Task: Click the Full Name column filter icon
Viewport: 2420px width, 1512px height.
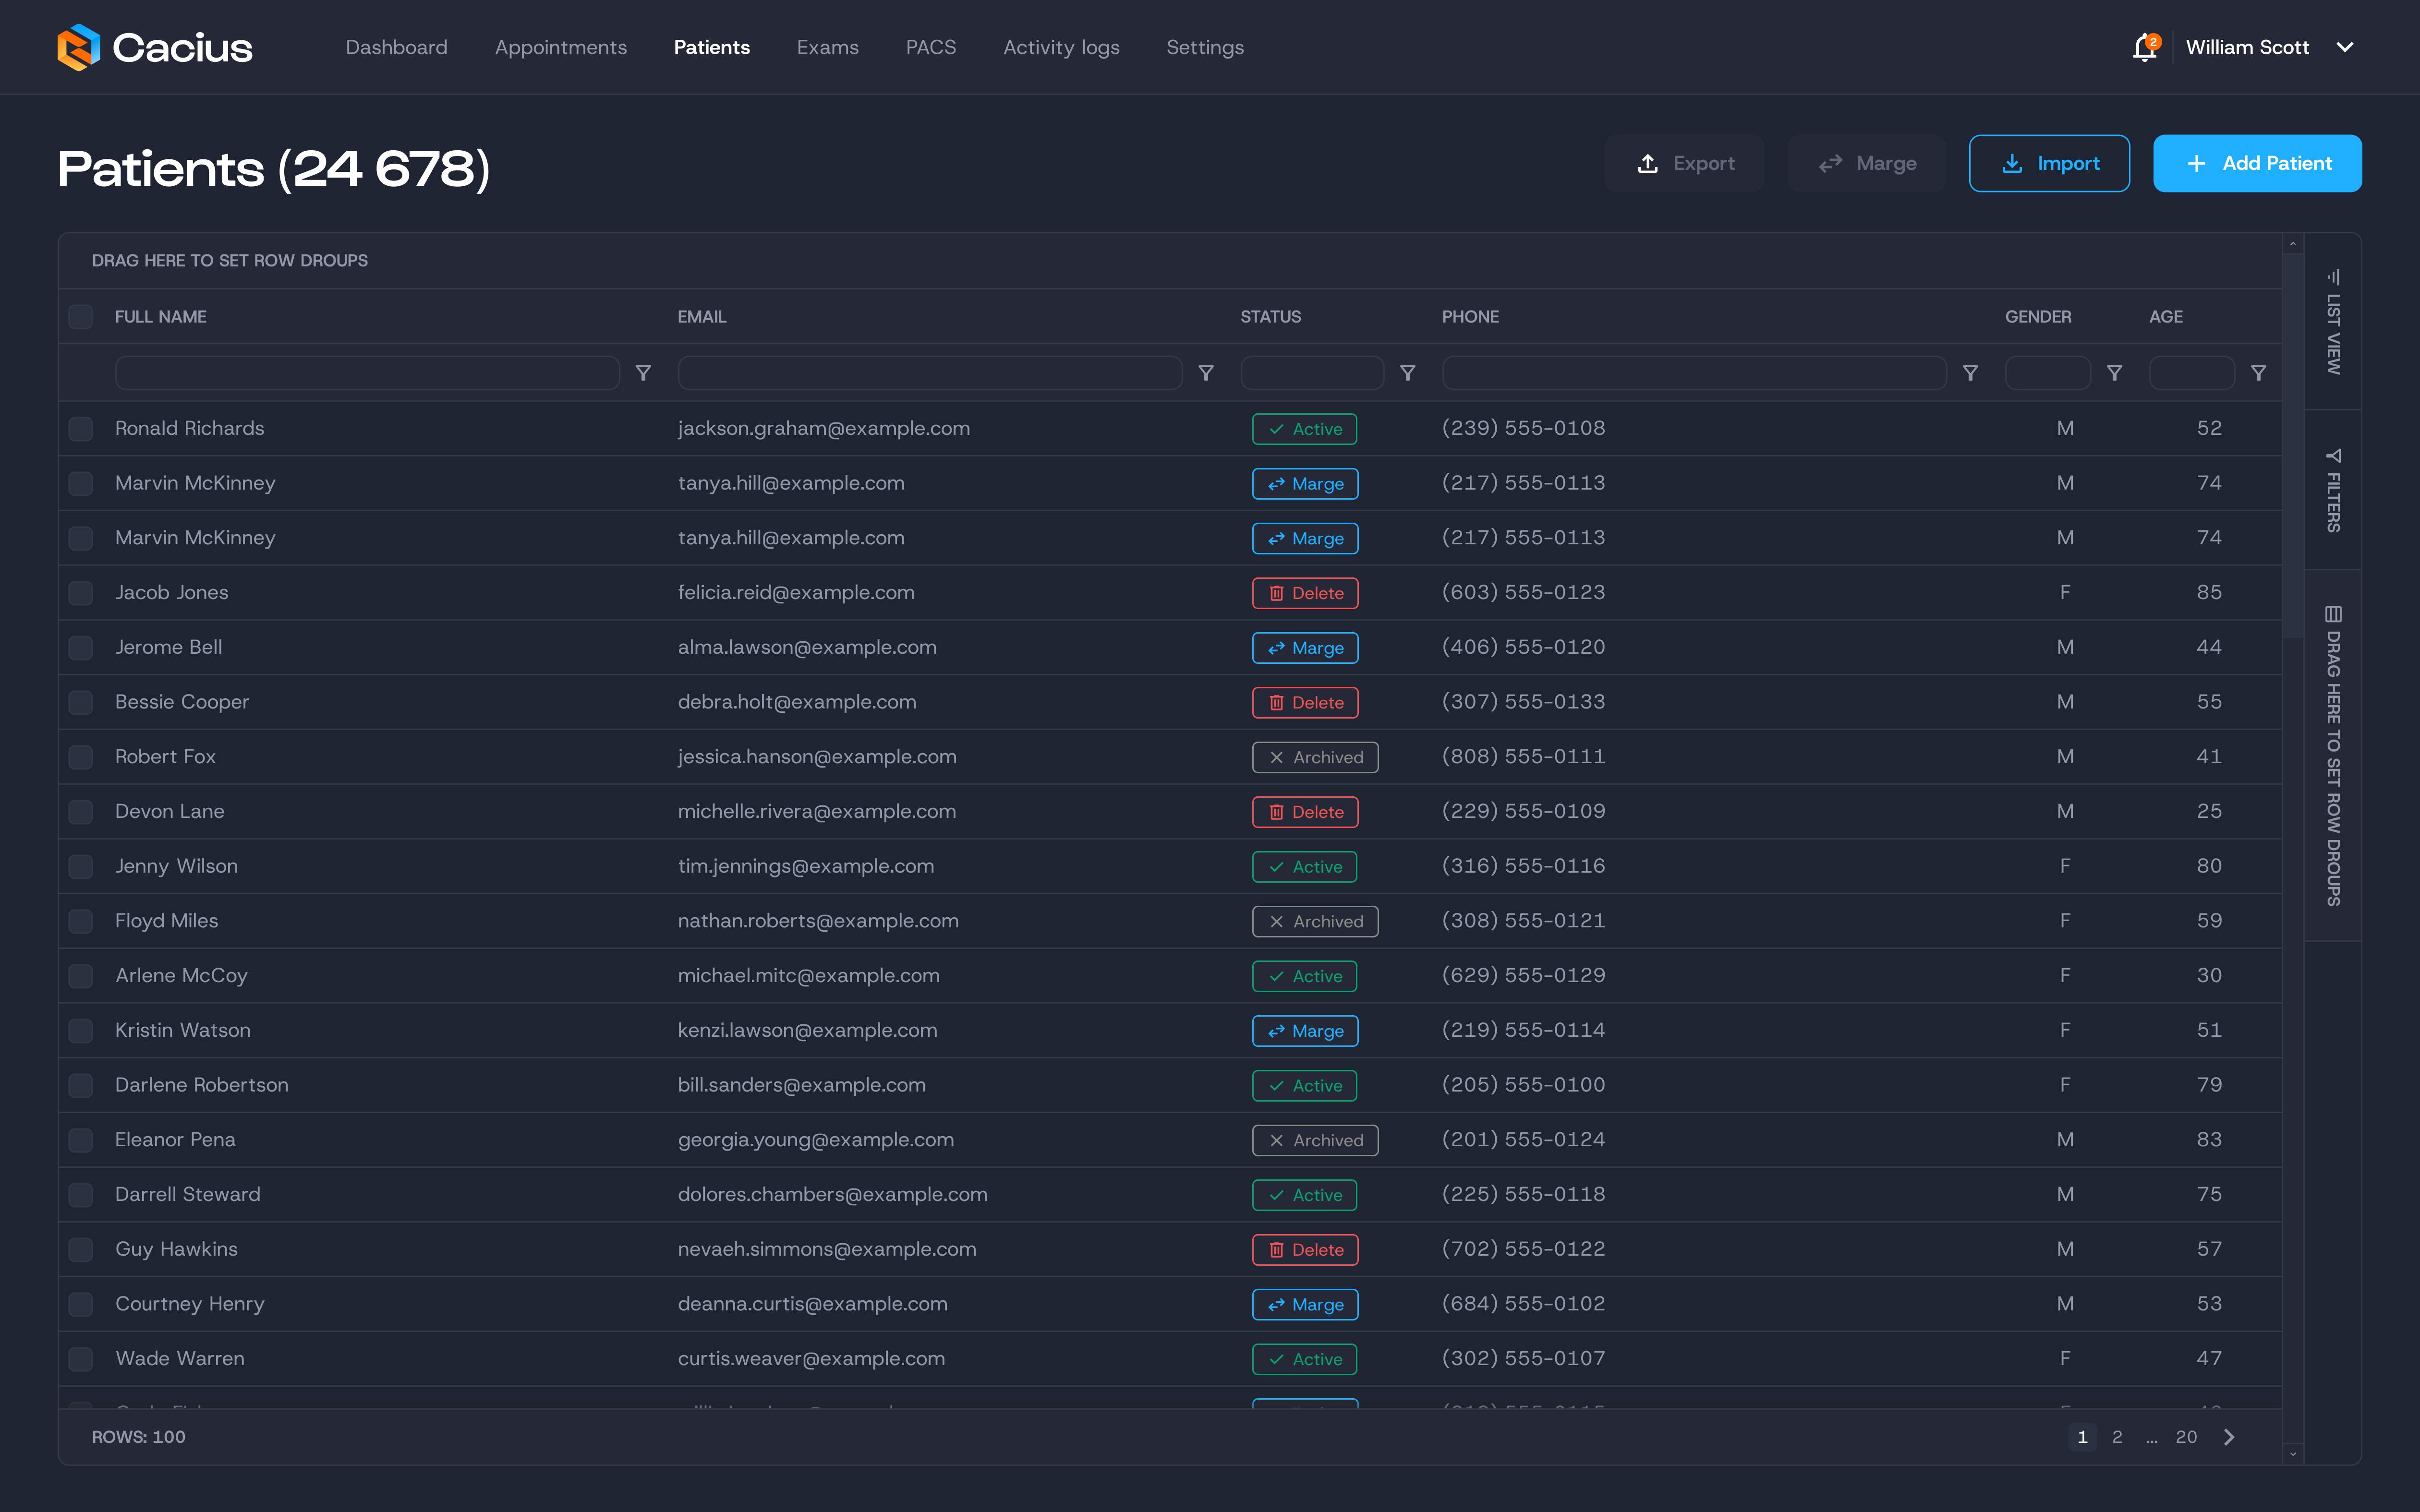Action: tap(643, 373)
